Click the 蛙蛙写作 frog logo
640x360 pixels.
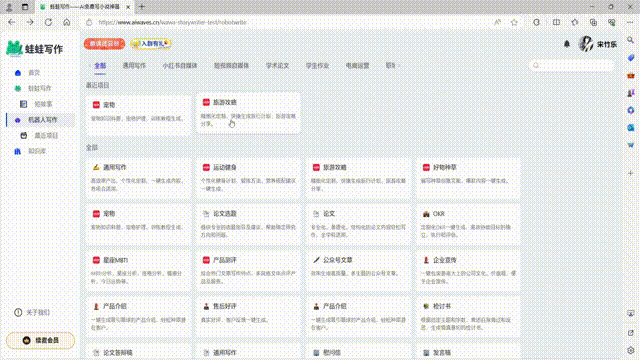tap(34, 49)
